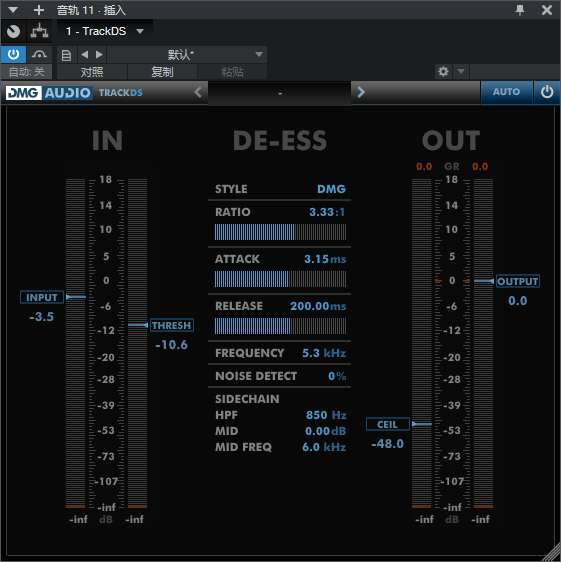The image size is (561, 562).
Task: Click the RELEASE slider bar
Action: coord(280,326)
